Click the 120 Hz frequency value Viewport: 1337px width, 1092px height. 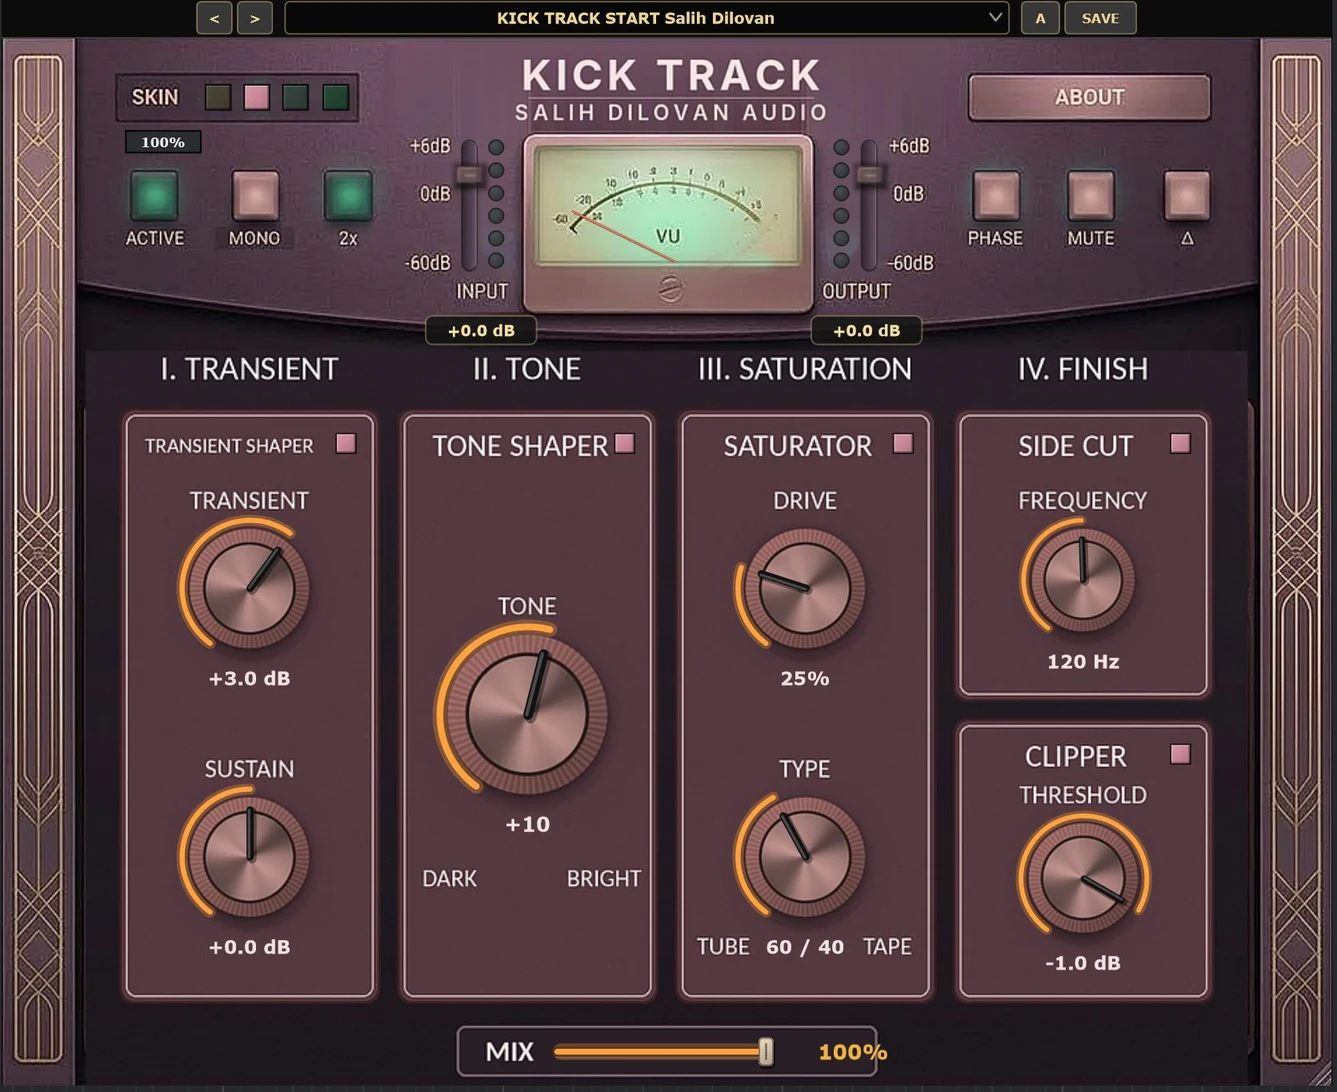pos(1082,661)
